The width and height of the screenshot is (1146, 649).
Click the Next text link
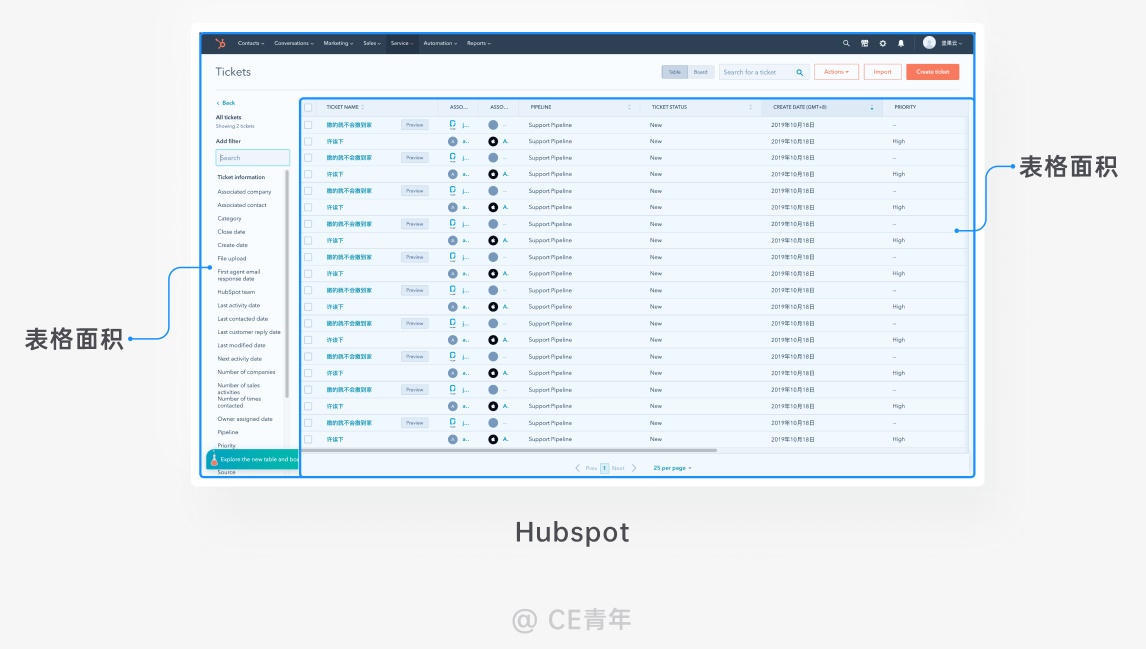(618, 468)
